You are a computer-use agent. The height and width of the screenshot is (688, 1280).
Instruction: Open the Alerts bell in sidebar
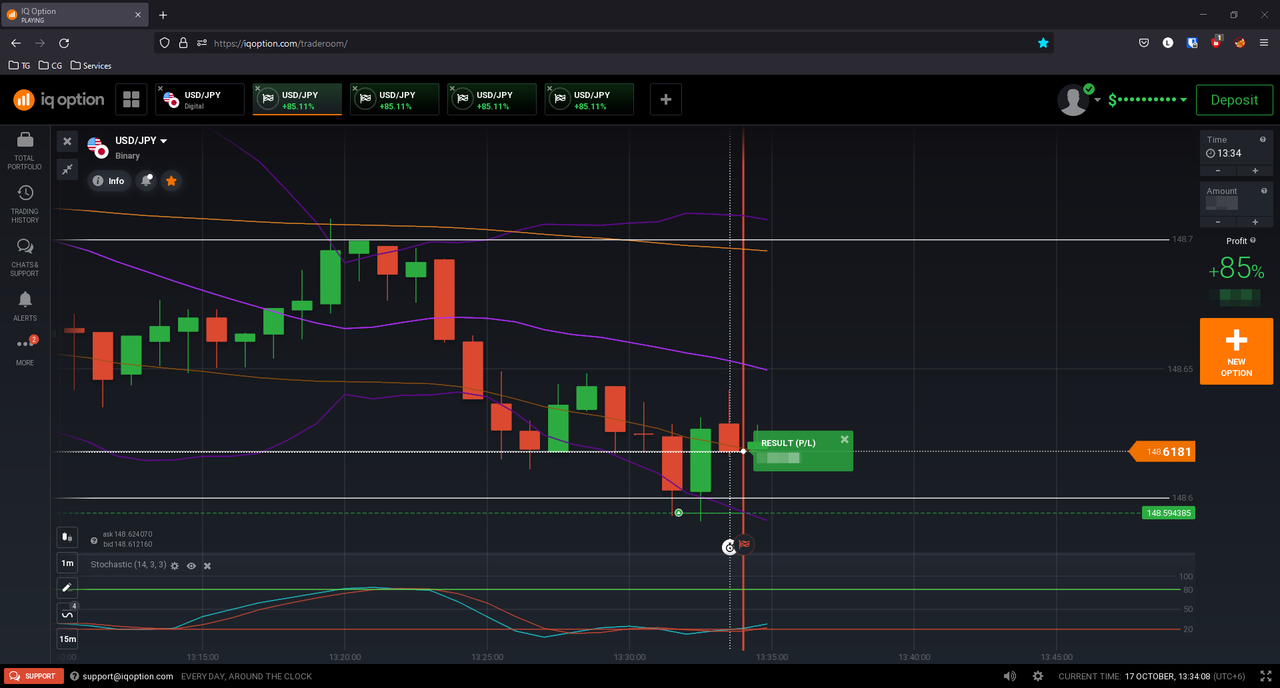25,306
